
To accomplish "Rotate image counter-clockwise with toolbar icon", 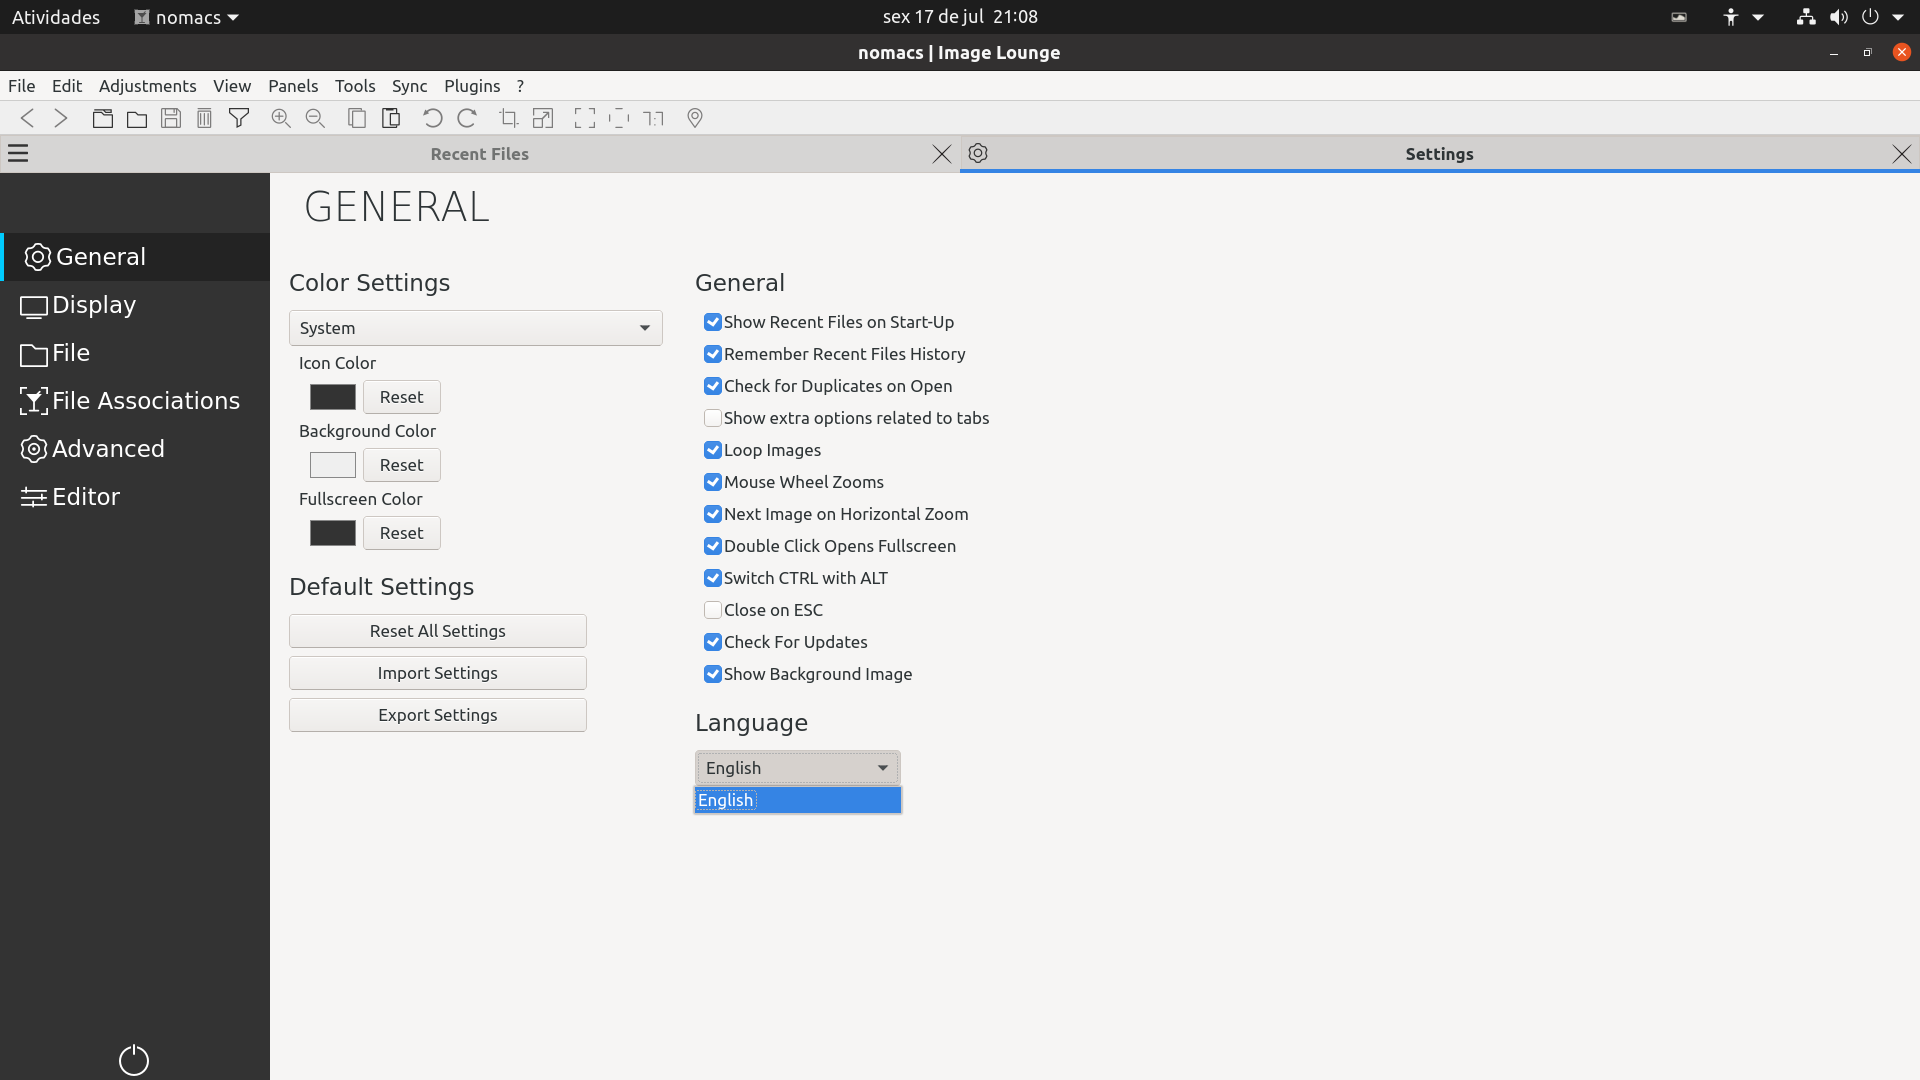I will point(433,118).
